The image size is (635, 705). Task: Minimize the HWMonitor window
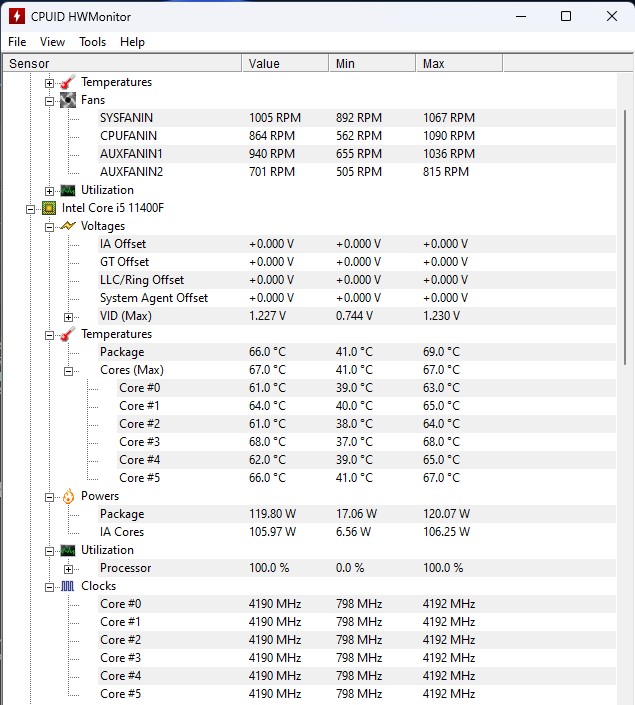click(521, 16)
